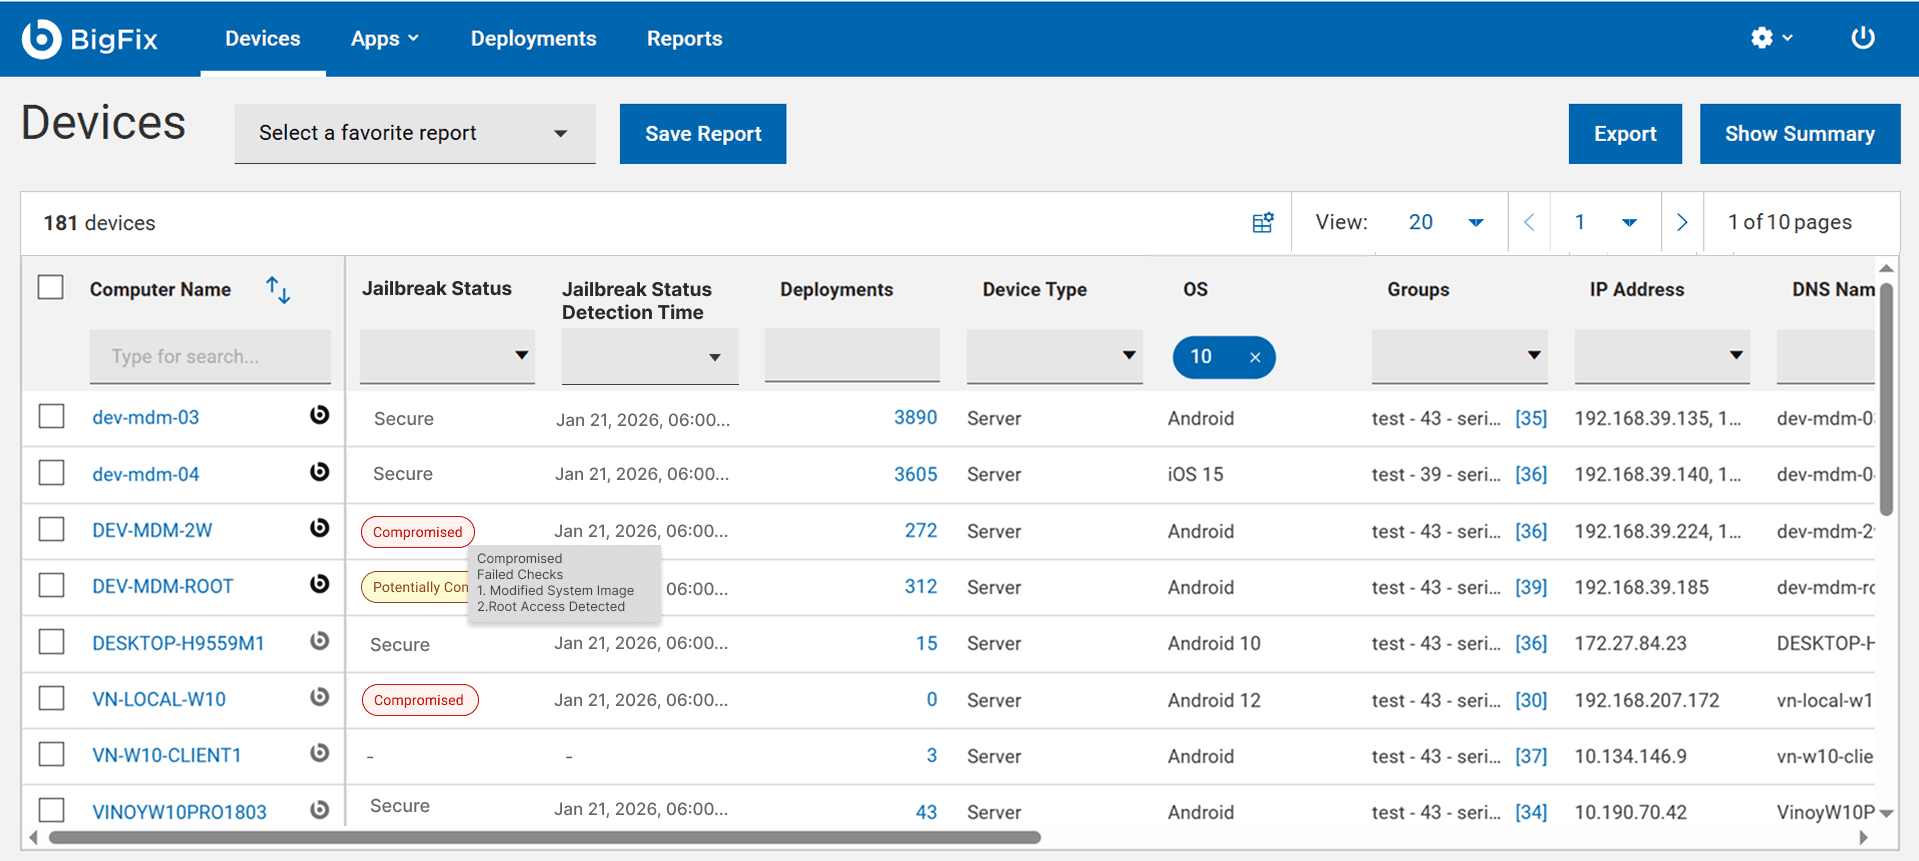Click the agent icon for VN-W10-CLIENT1

319,753
